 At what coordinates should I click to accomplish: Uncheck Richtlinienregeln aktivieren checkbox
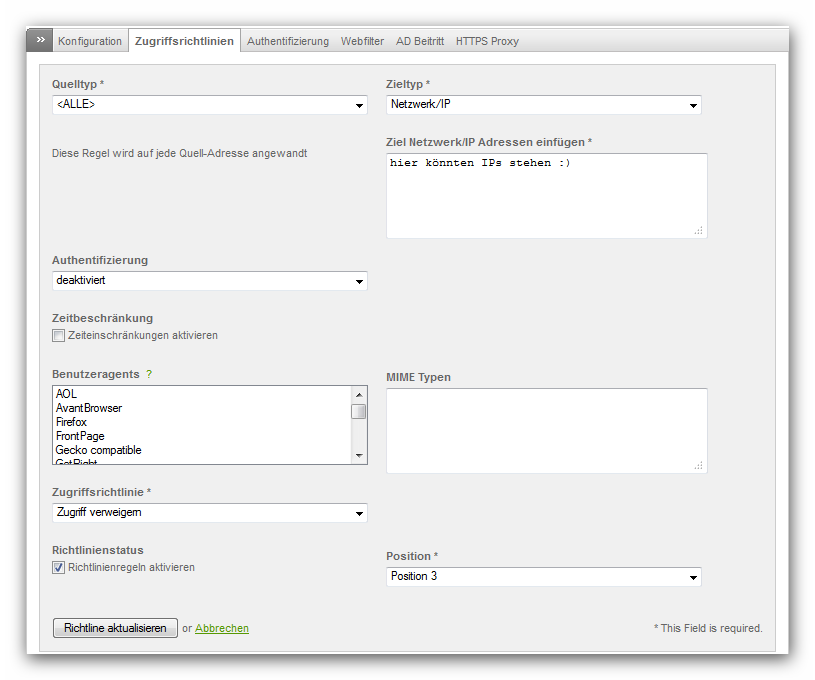pos(59,568)
